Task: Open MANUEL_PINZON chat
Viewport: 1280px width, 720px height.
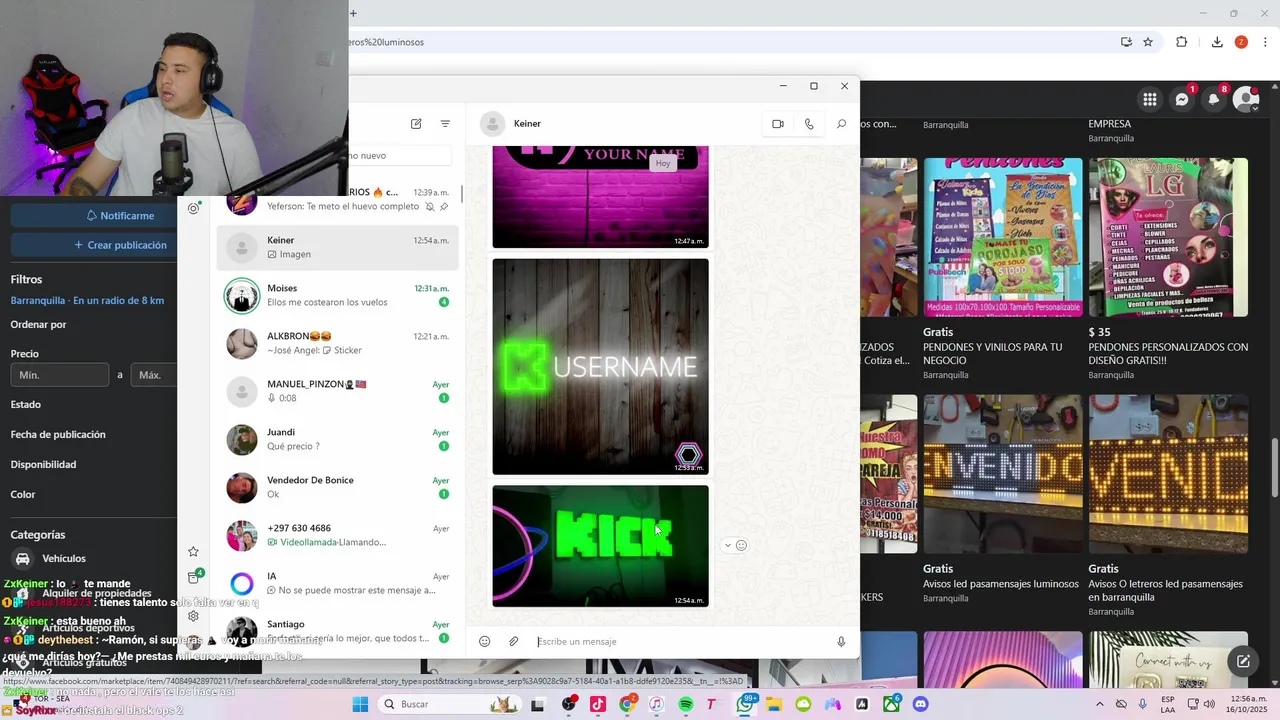Action: coord(338,391)
